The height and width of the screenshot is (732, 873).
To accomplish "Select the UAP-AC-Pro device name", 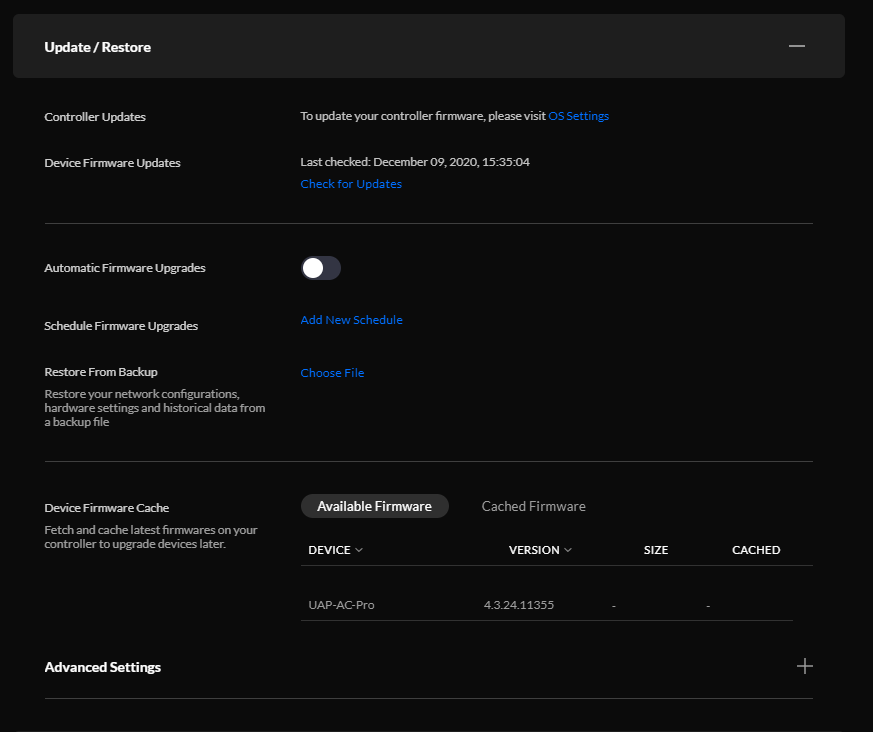I will pos(341,605).
